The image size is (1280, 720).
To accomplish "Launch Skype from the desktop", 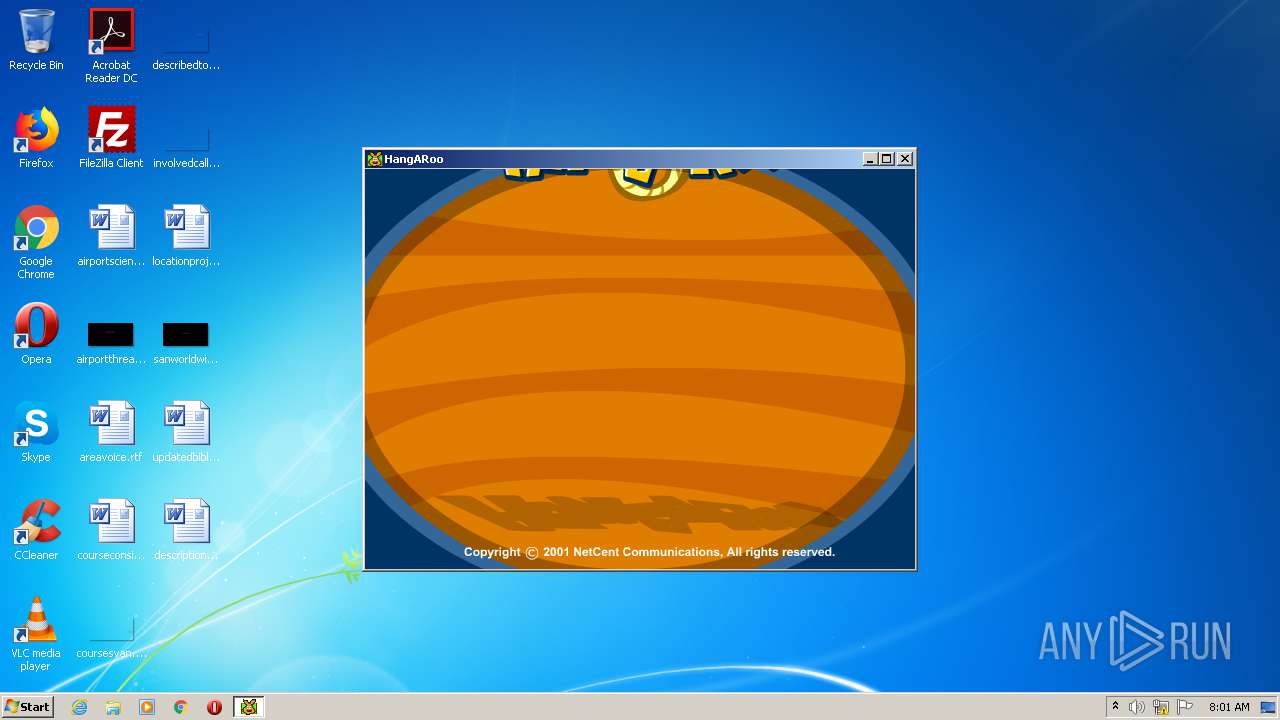I will [36, 432].
